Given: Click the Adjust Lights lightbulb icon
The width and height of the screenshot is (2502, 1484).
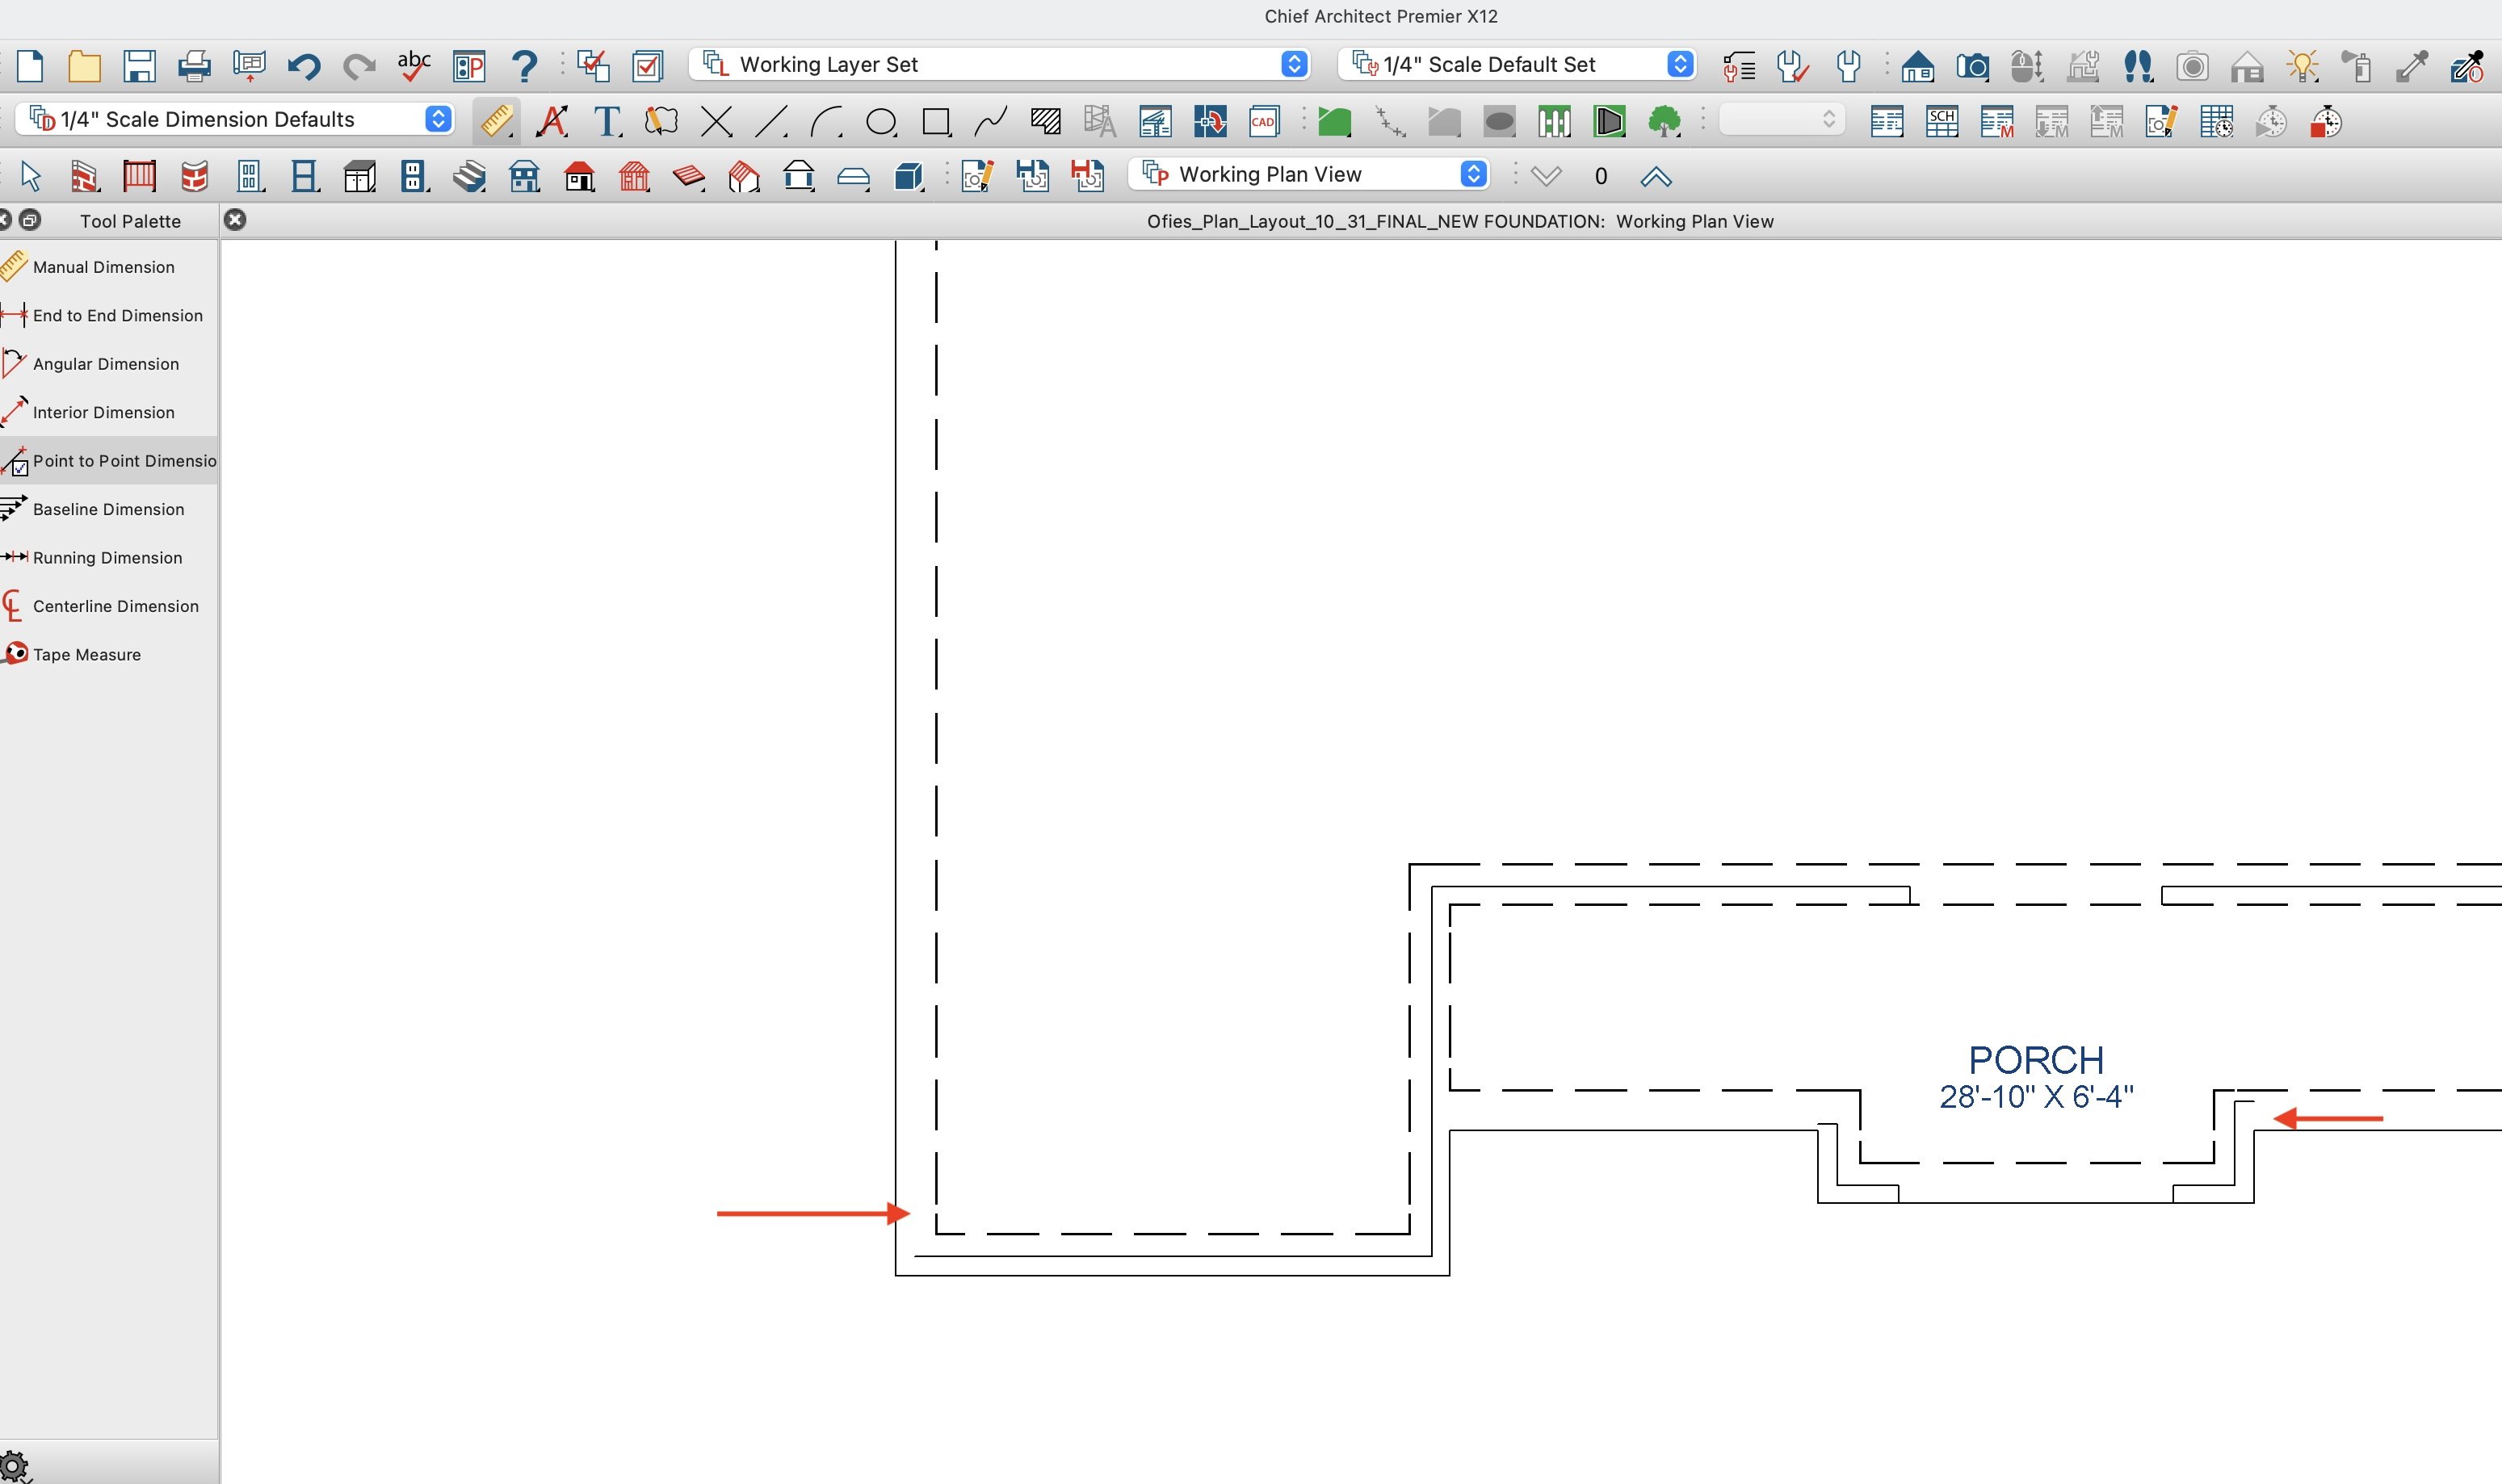Looking at the screenshot, I should click(2302, 67).
